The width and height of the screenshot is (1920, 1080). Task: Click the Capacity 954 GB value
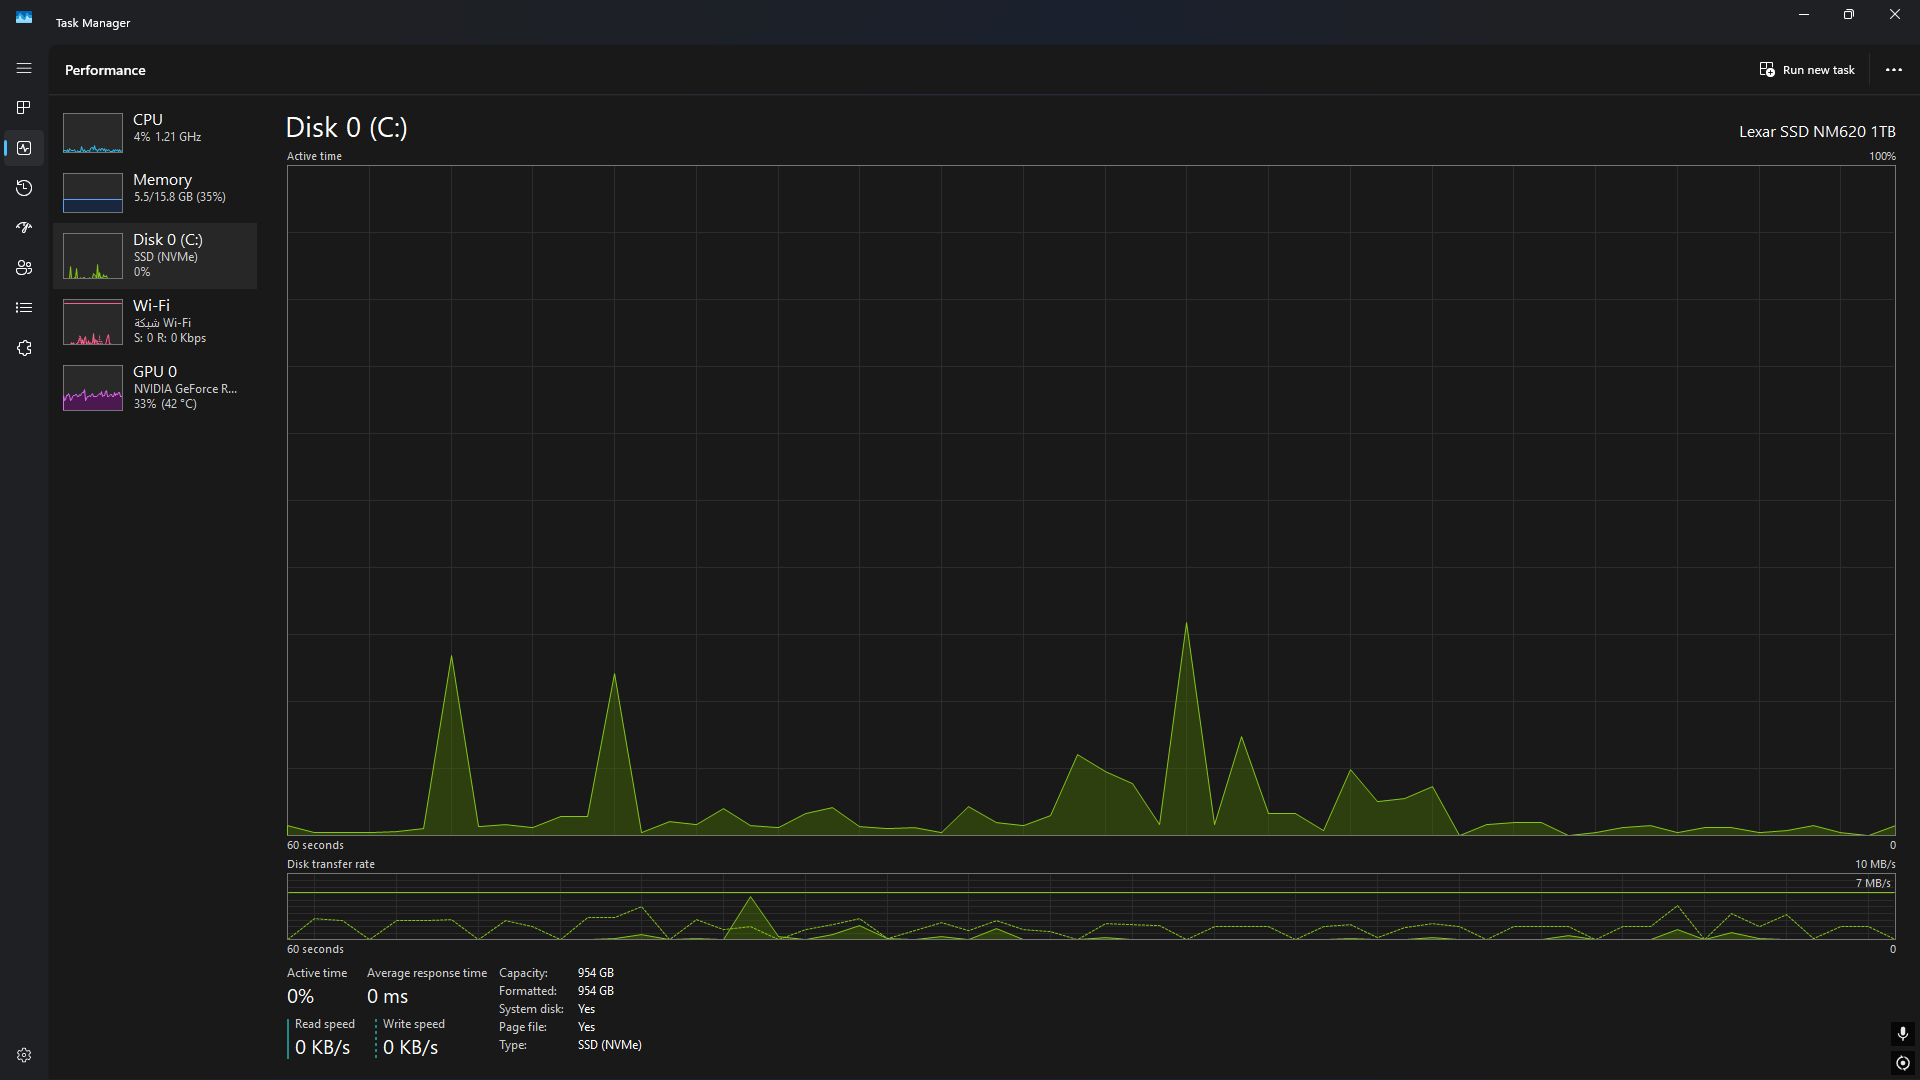(x=596, y=973)
